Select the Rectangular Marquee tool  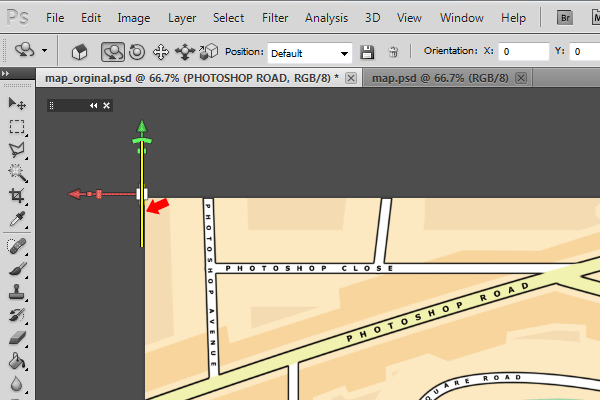click(x=17, y=127)
